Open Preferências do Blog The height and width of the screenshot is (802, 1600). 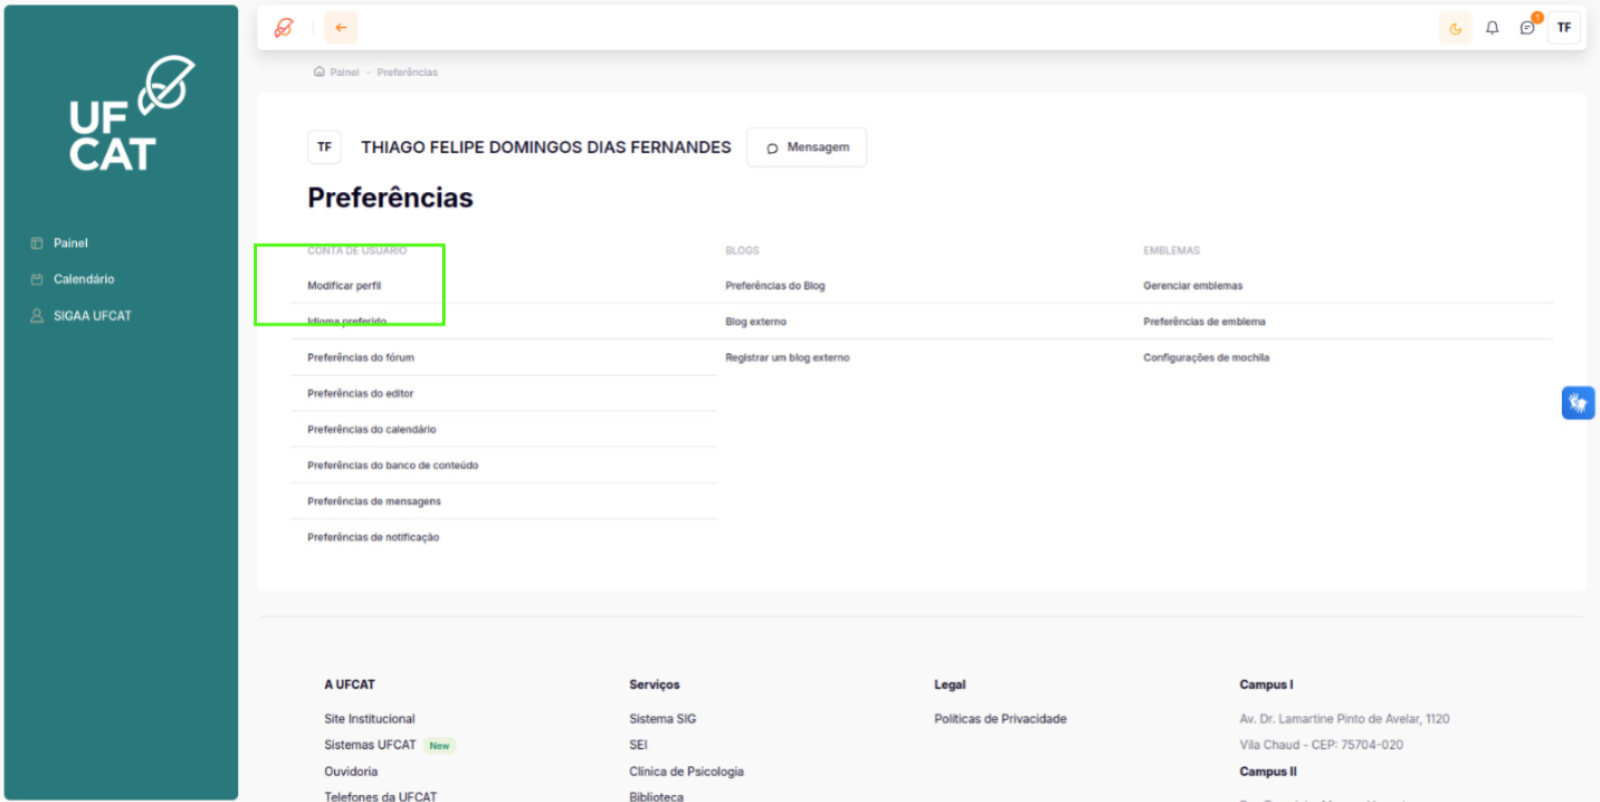(775, 286)
